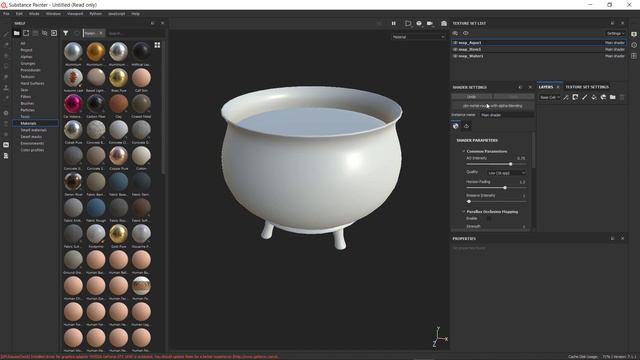
Task: Remove the Materials filter tag in shelf
Action: 101,33
